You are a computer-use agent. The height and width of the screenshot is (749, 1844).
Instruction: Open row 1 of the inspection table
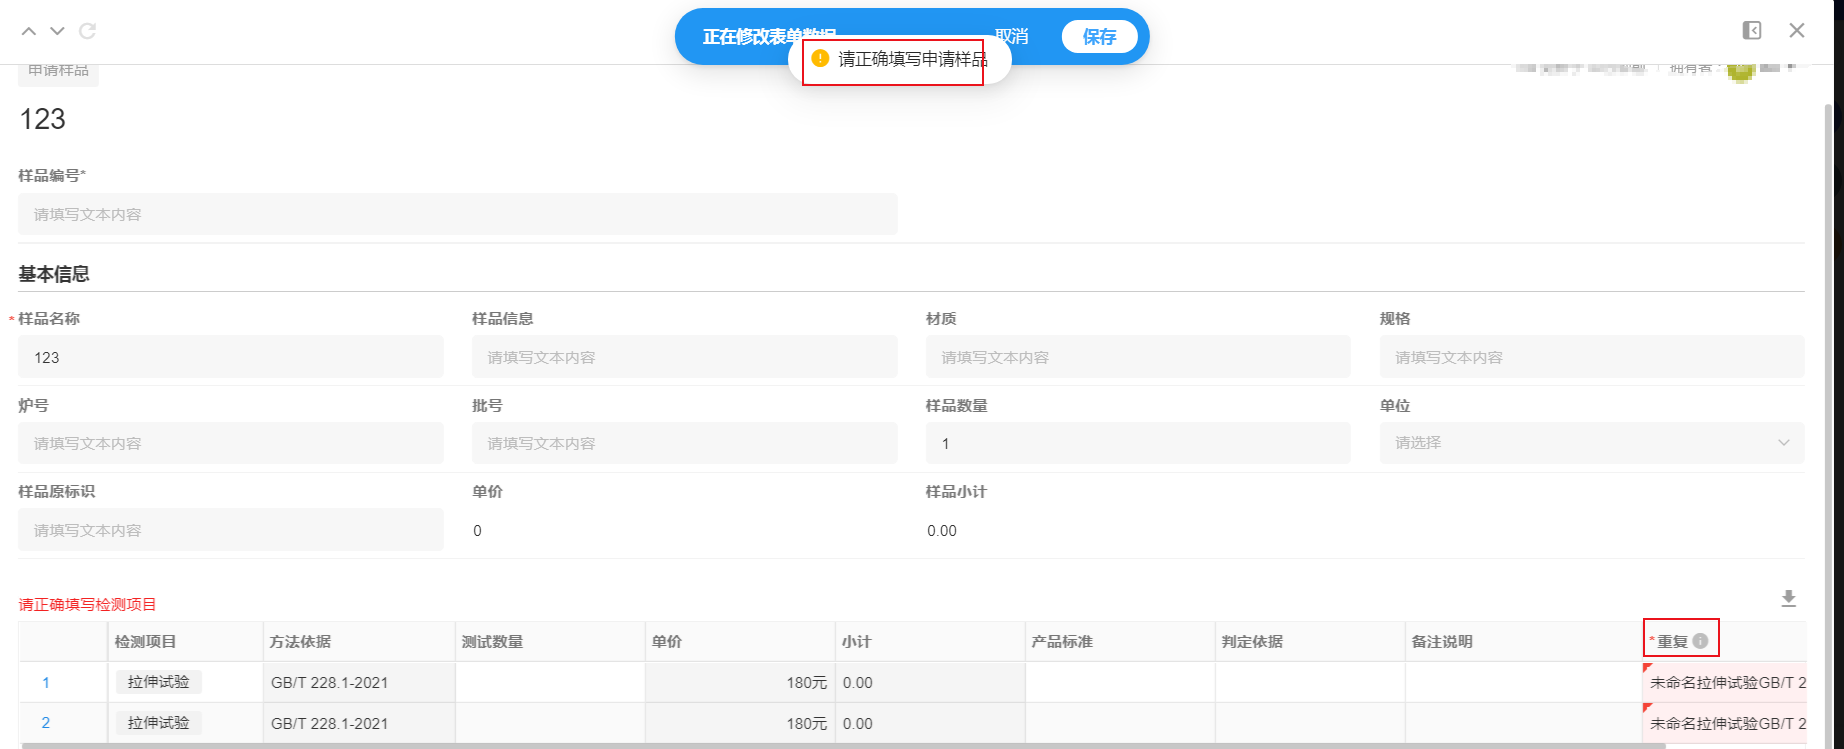tap(46, 683)
